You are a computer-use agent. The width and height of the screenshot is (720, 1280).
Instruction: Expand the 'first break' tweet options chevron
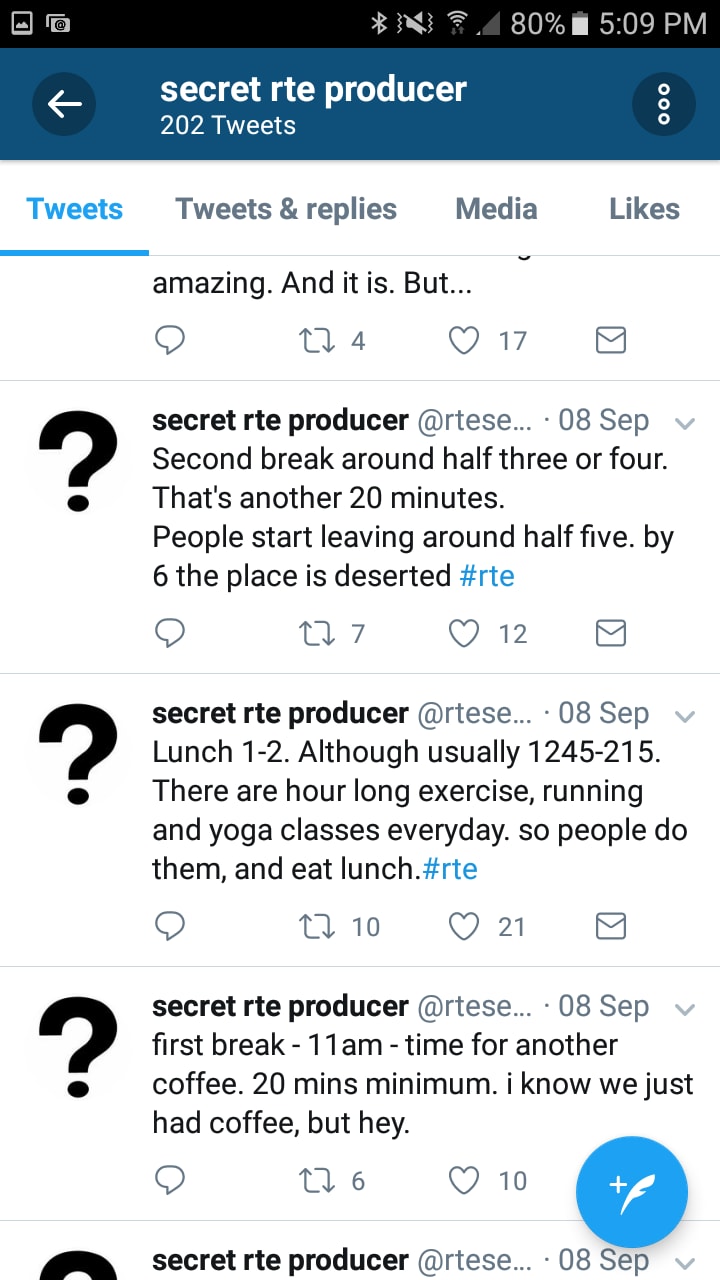tap(685, 1009)
